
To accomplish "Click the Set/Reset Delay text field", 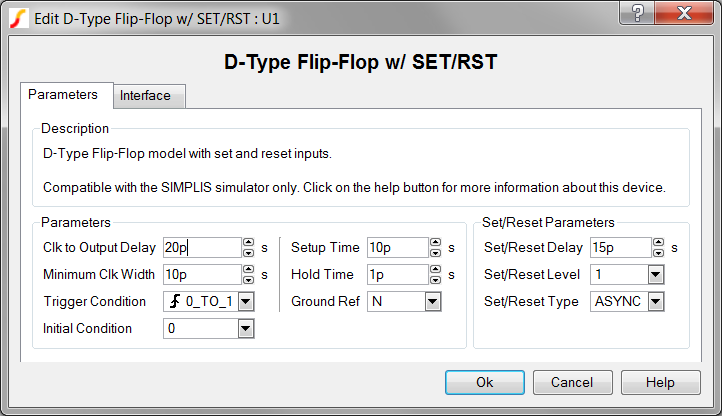I will [x=621, y=248].
